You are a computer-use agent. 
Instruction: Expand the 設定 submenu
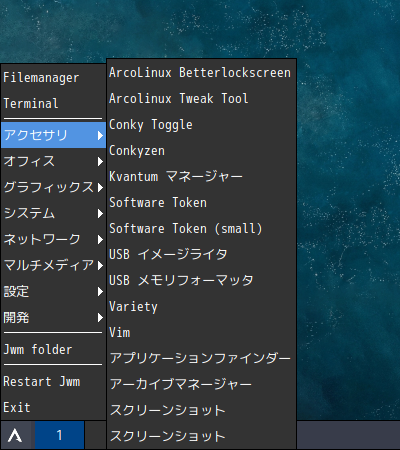(x=53, y=291)
